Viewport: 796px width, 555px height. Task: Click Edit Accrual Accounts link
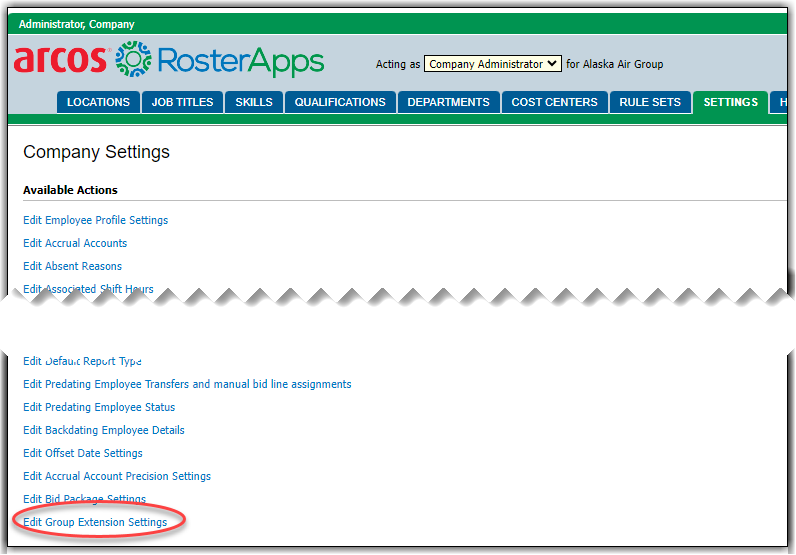[x=75, y=243]
